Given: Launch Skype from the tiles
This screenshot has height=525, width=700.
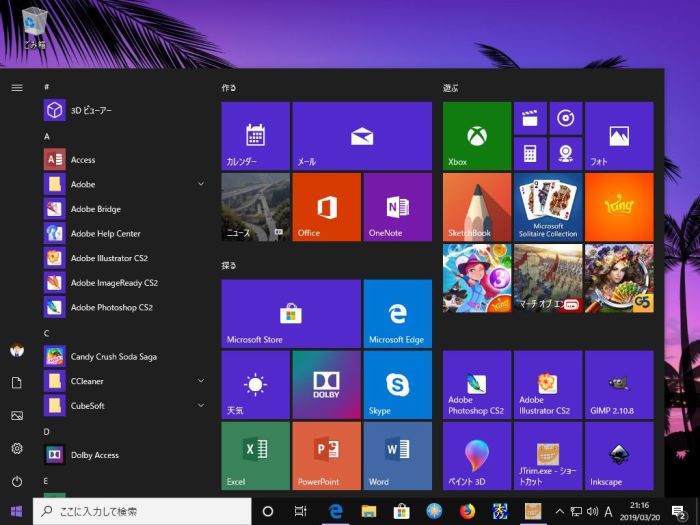Looking at the screenshot, I should click(x=397, y=384).
